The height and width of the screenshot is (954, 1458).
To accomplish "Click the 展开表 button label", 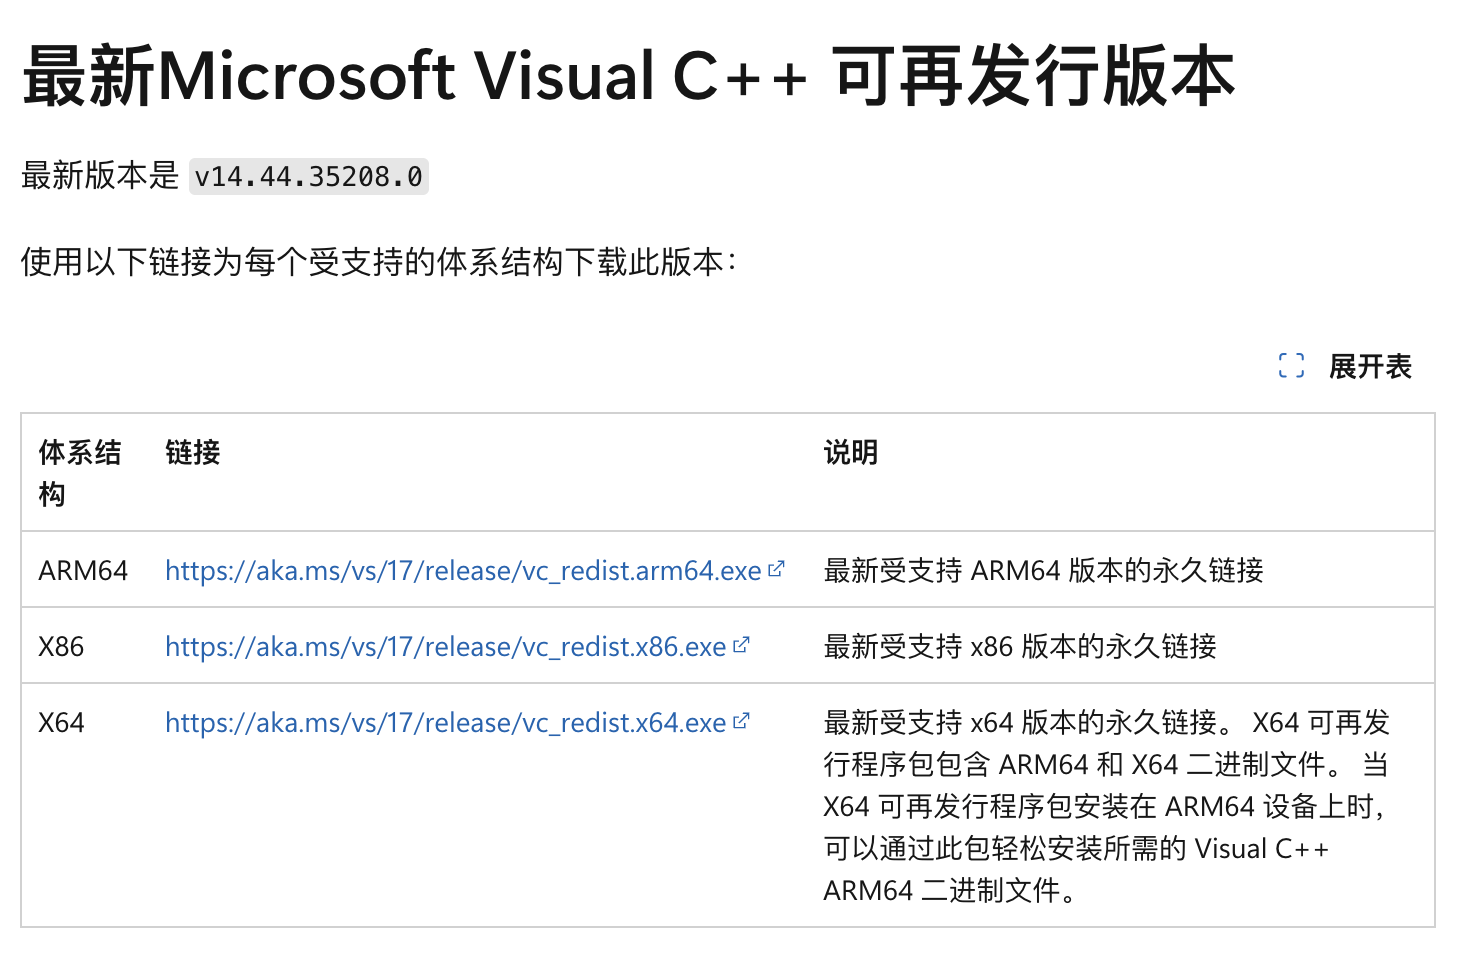I will tap(1369, 366).
